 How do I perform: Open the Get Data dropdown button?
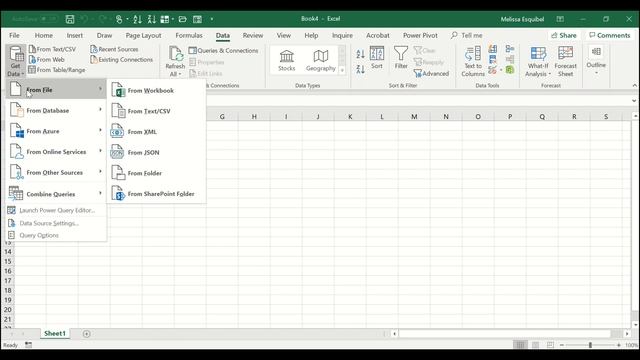16,61
